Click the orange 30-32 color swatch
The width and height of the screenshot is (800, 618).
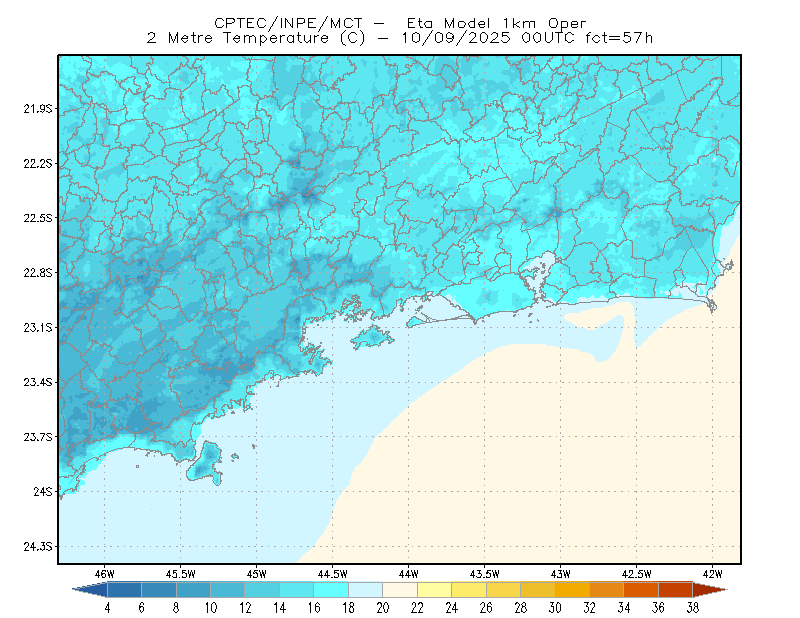572,589
